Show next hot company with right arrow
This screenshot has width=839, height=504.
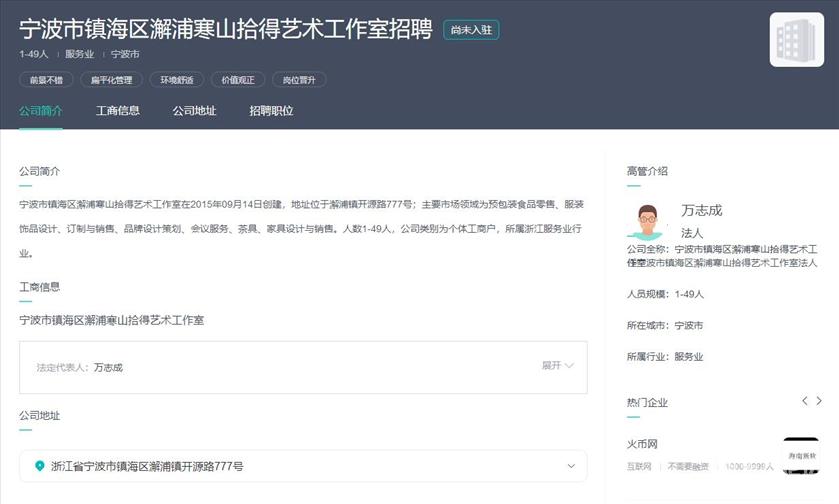(x=819, y=401)
